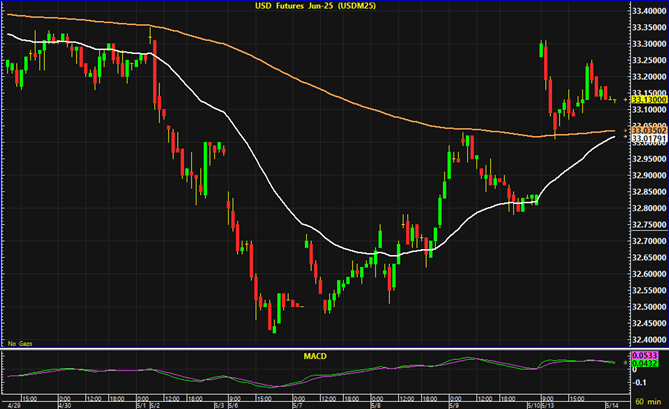Image resolution: width=669 pixels, height=409 pixels.
Task: Click the 32.40000 level on price axis
Action: pos(648,339)
